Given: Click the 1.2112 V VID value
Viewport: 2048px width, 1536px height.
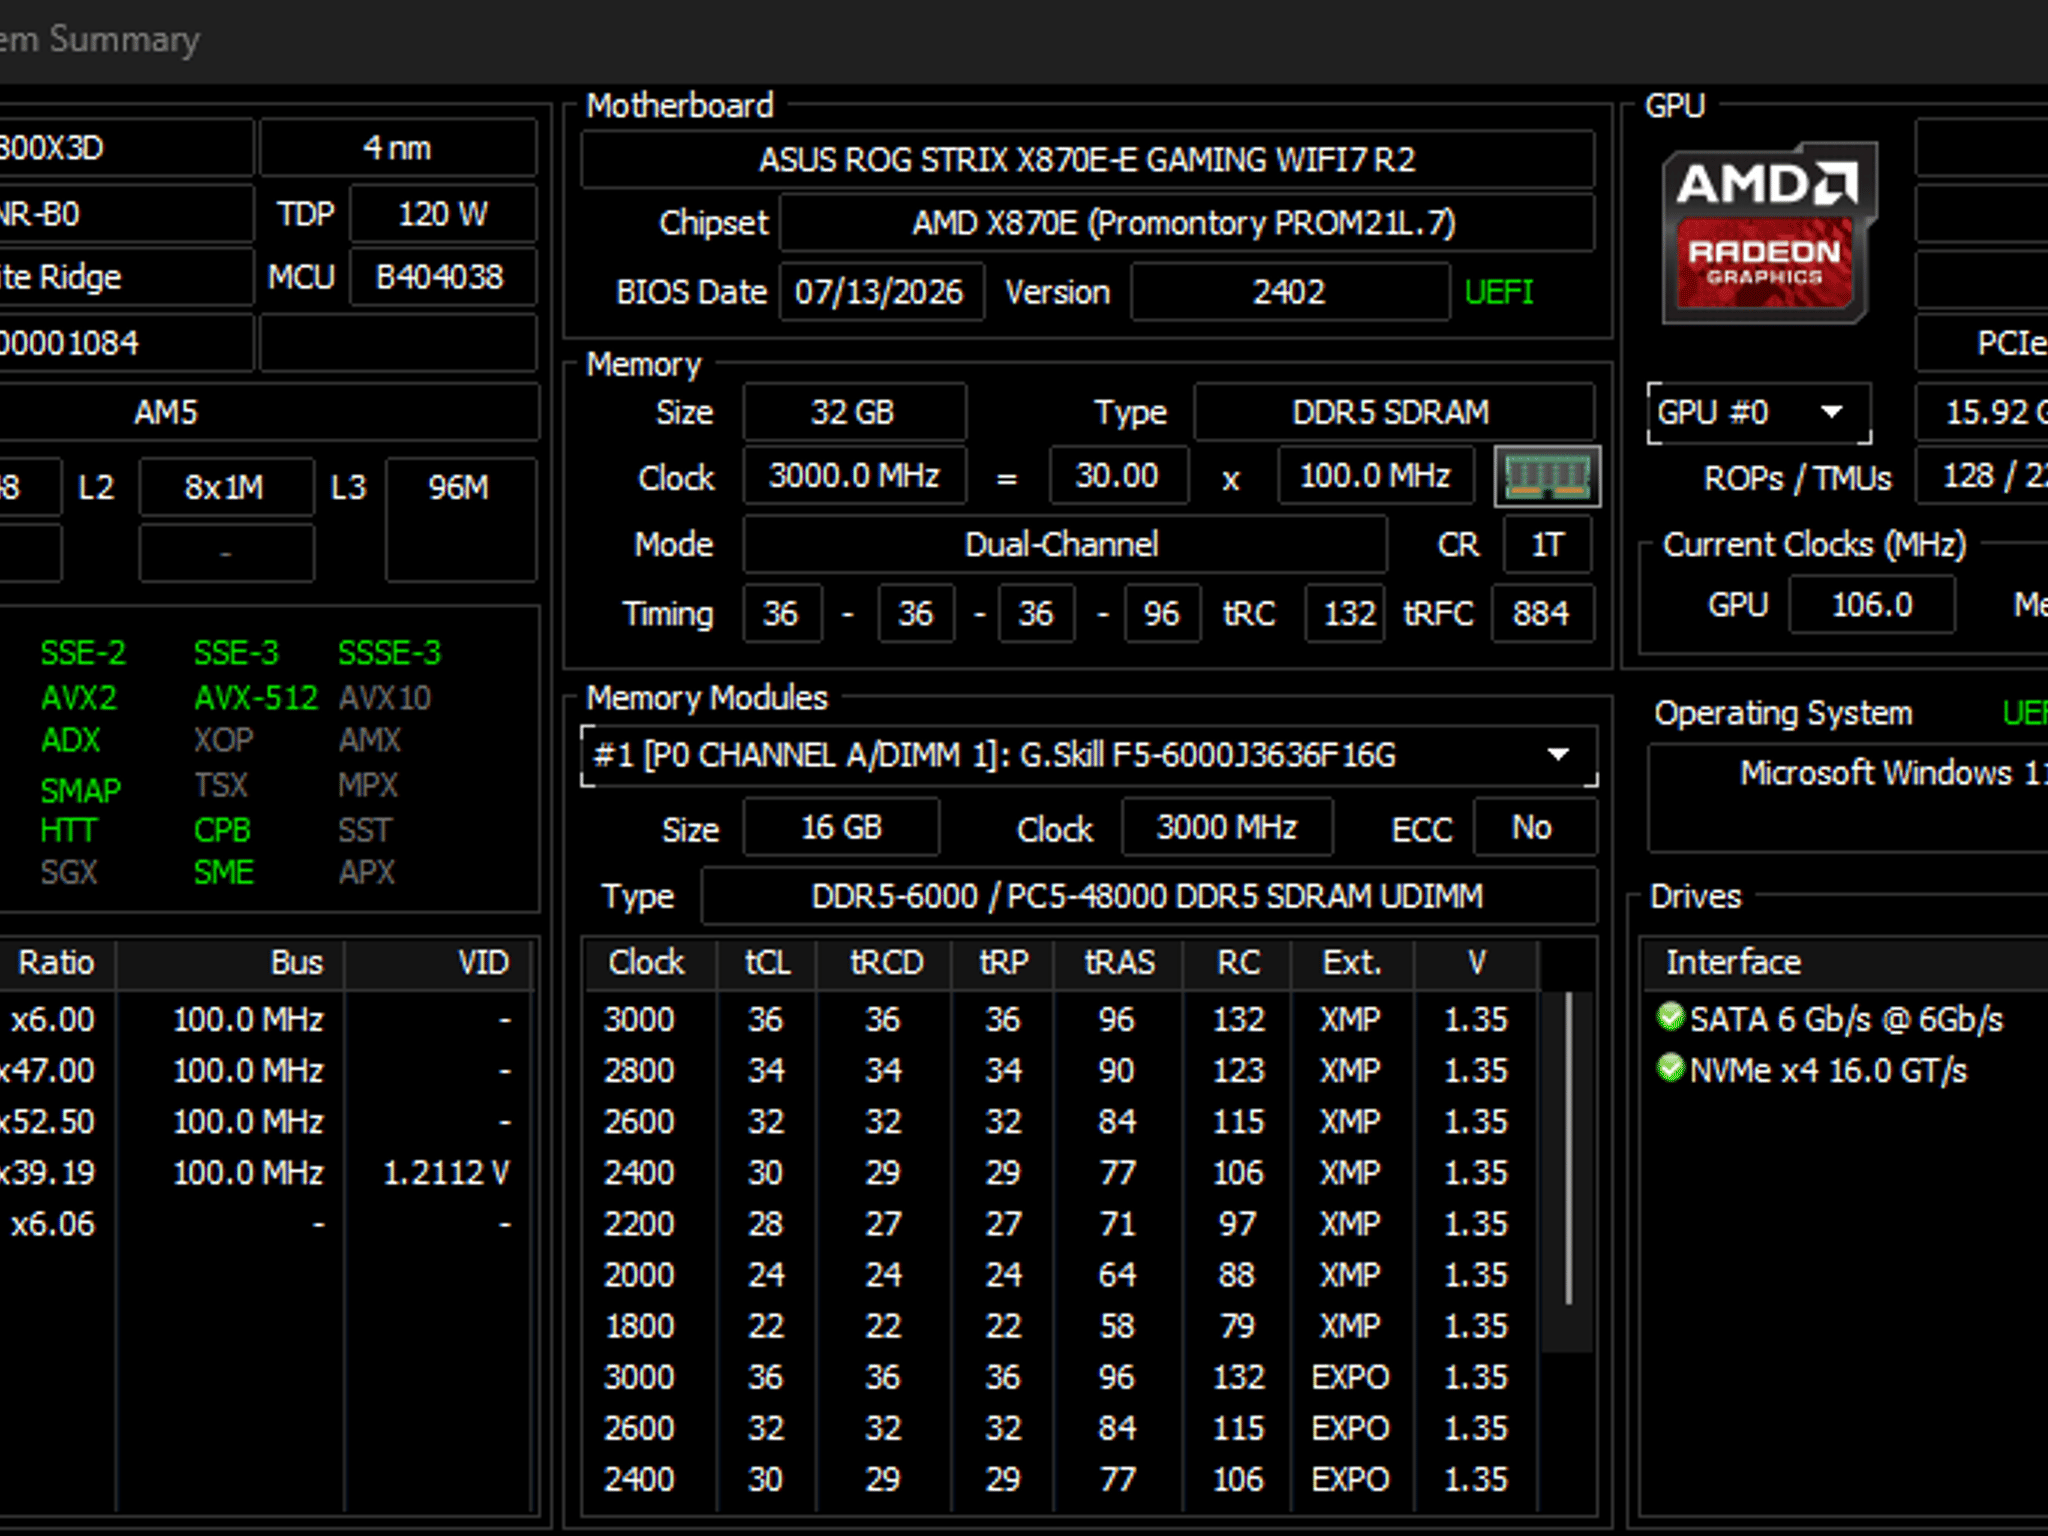Looking at the screenshot, I should 446,1172.
